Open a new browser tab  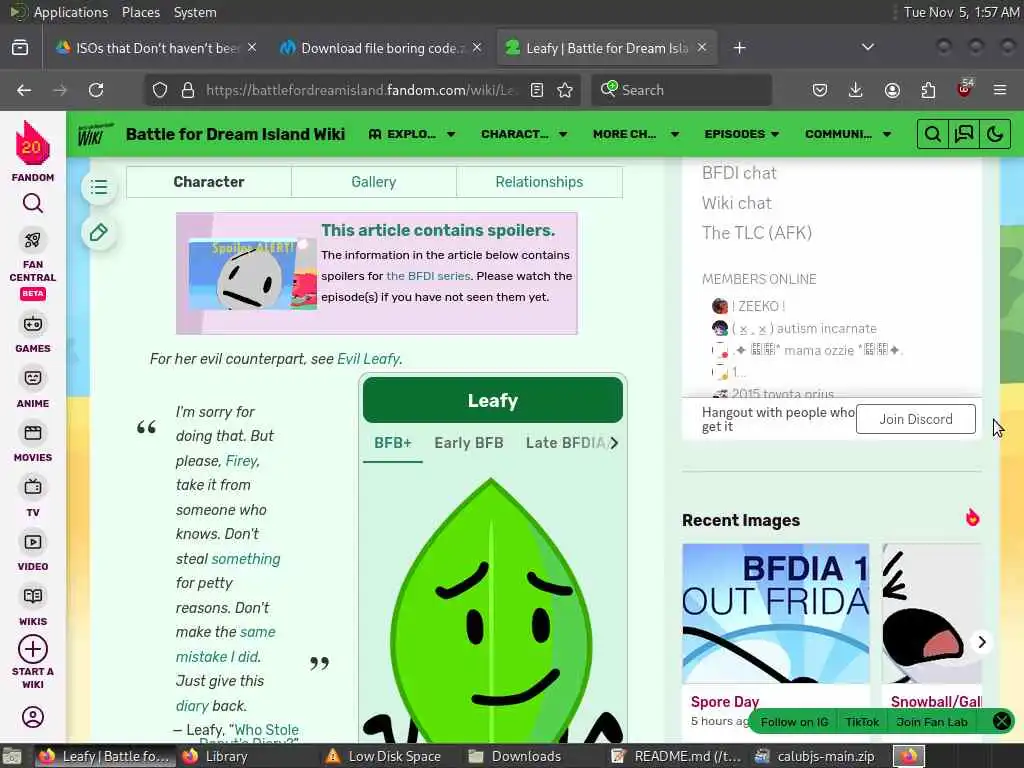pos(739,48)
